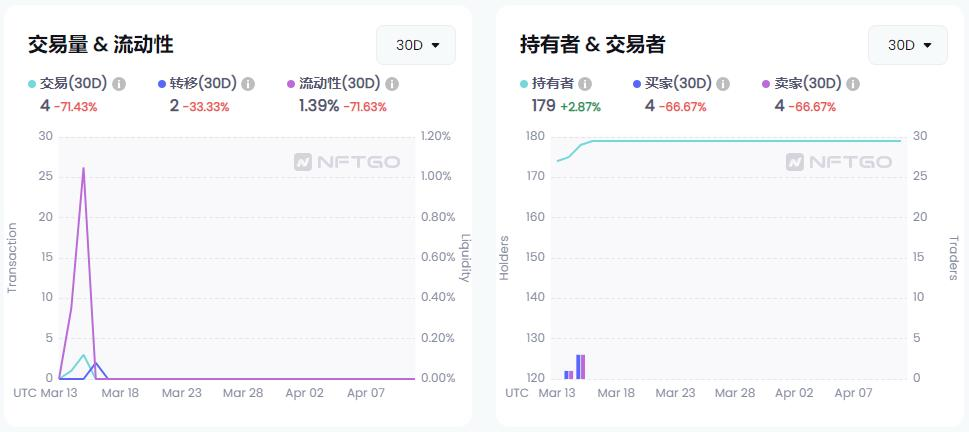Click the purple liquidity peak on left chart
This screenshot has width=969, height=432.
tap(83, 167)
